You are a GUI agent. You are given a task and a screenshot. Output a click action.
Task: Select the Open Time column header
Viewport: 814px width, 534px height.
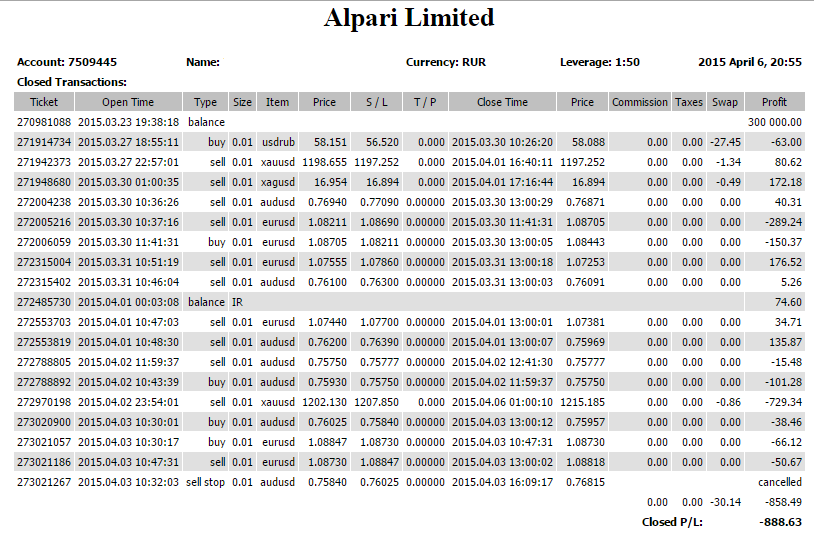point(128,102)
